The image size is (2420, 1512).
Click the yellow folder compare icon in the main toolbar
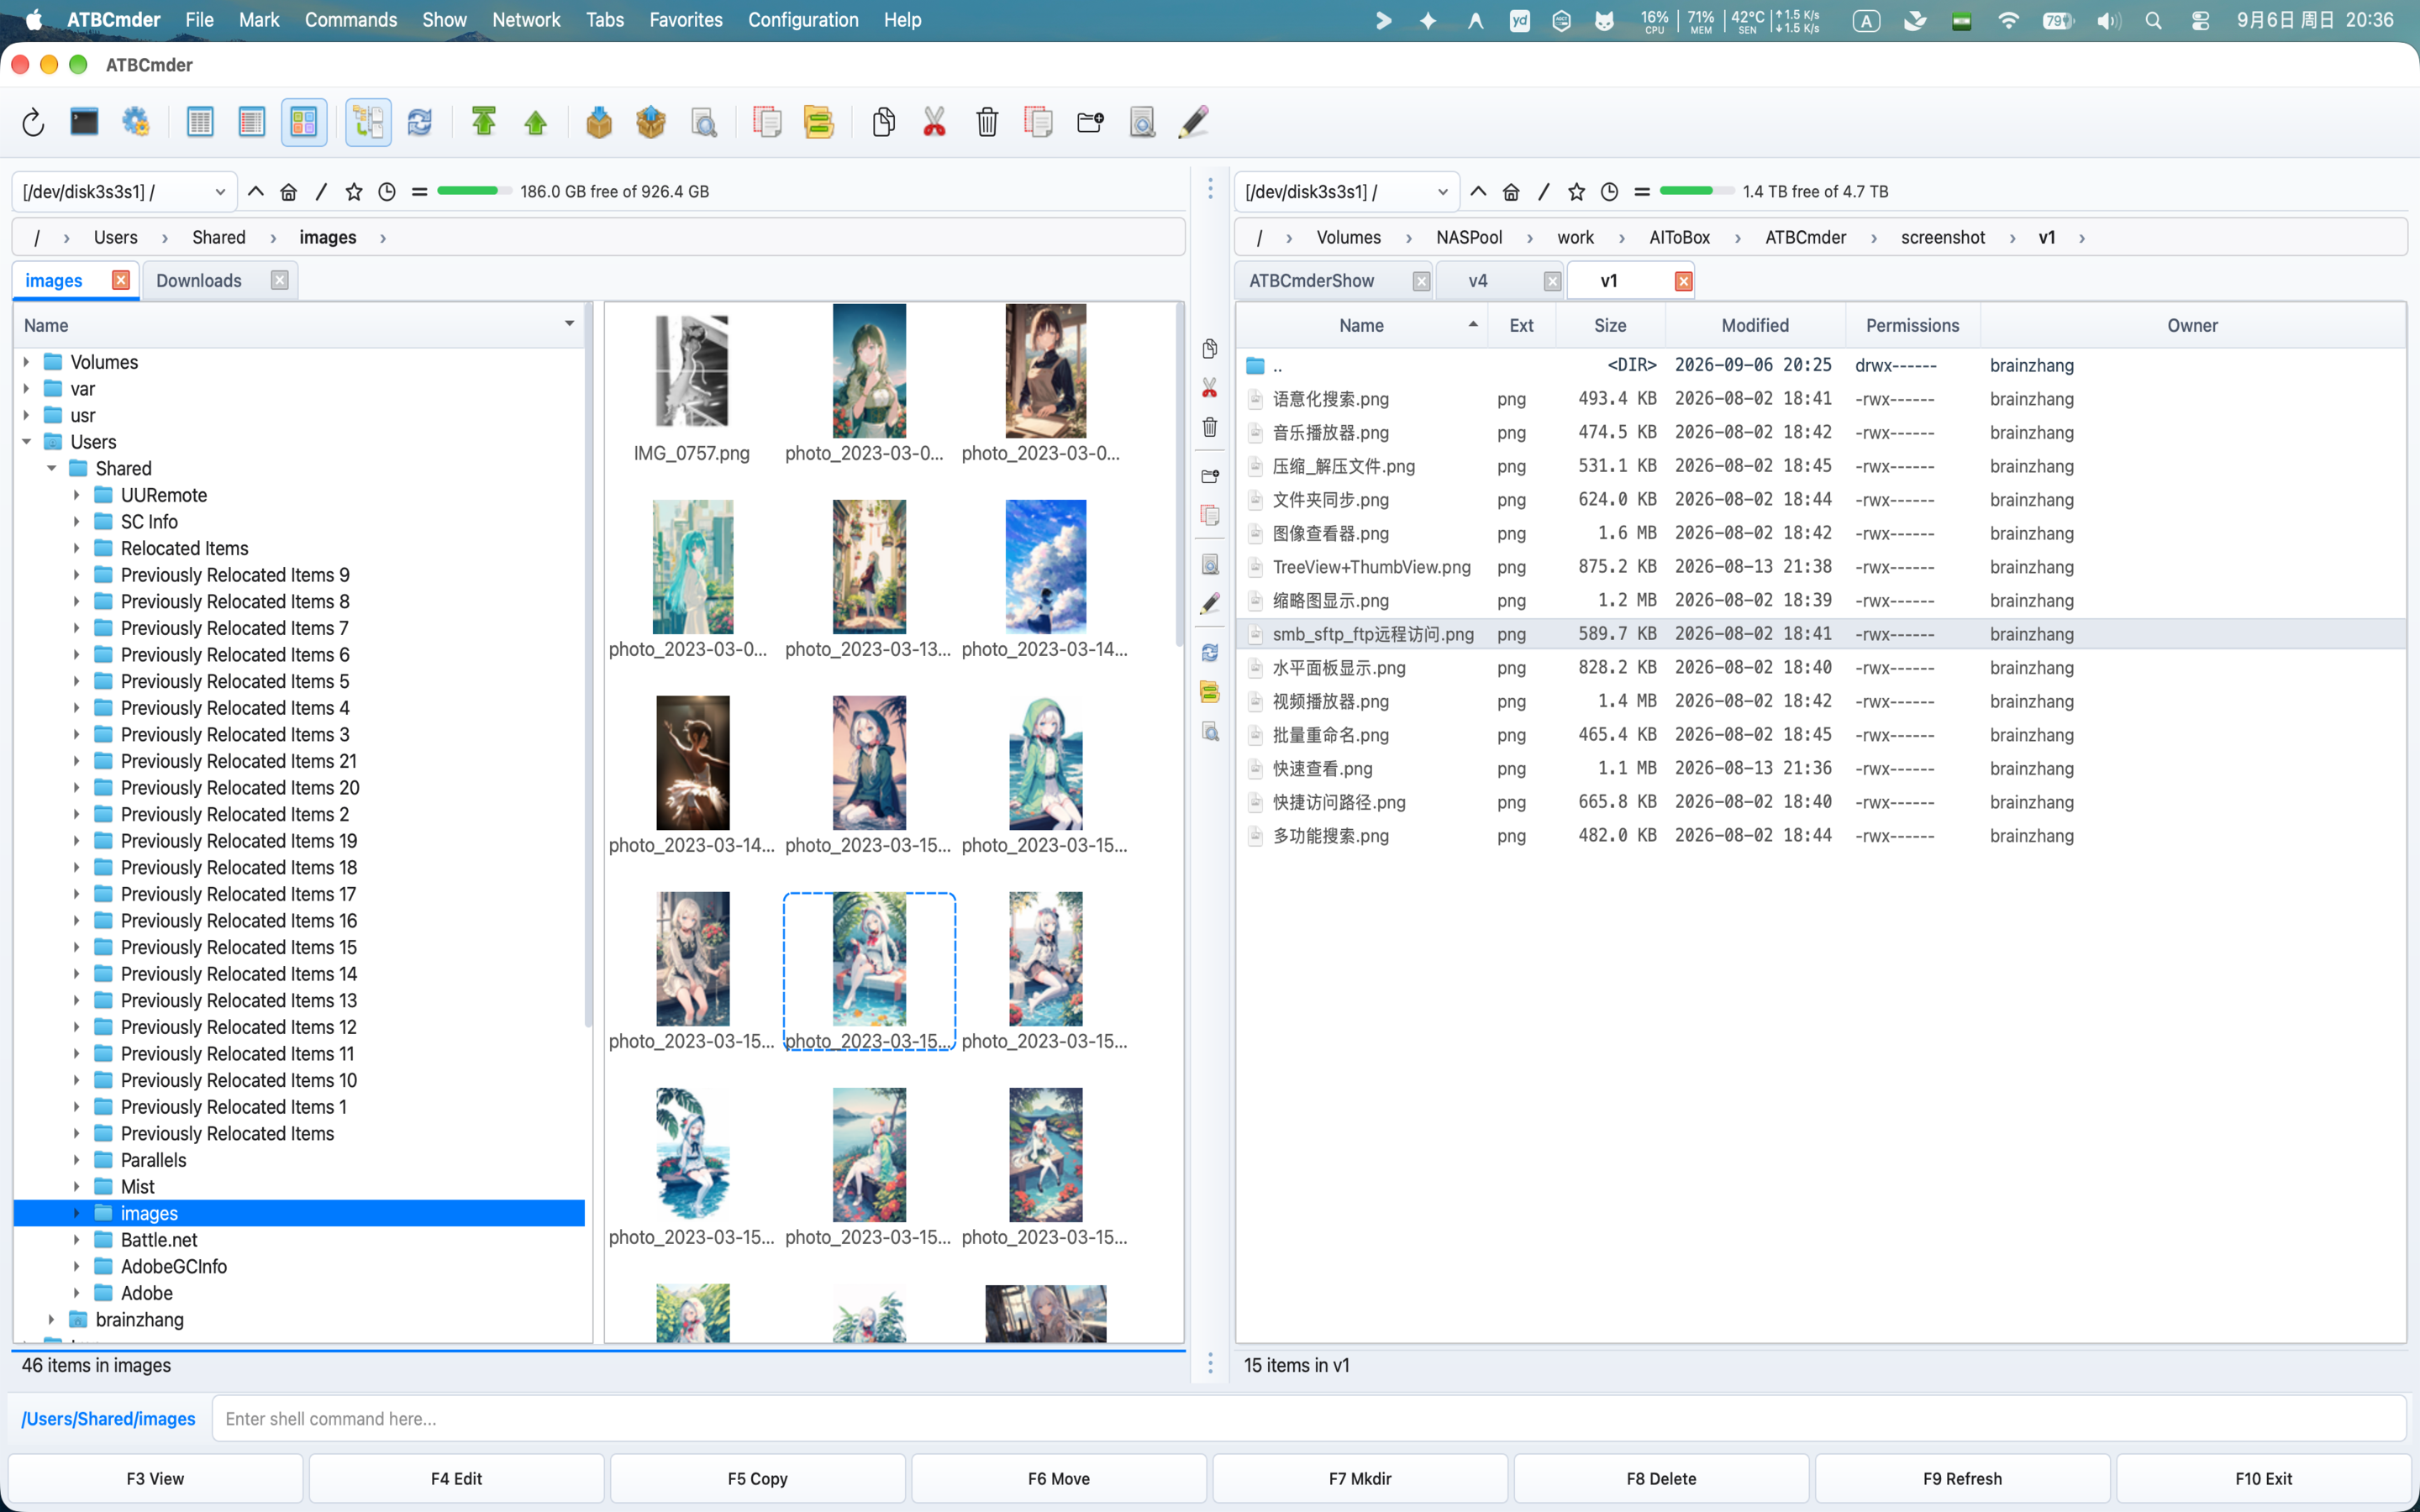click(819, 123)
